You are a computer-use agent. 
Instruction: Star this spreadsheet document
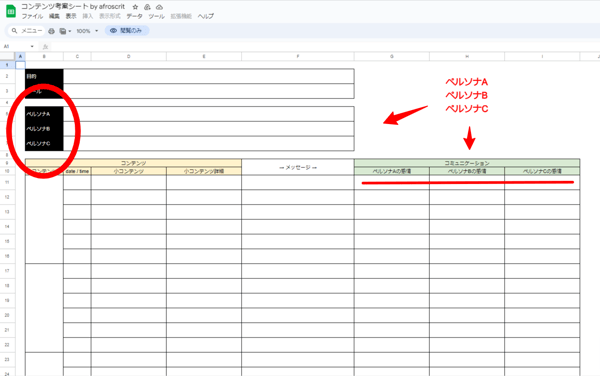[135, 7]
